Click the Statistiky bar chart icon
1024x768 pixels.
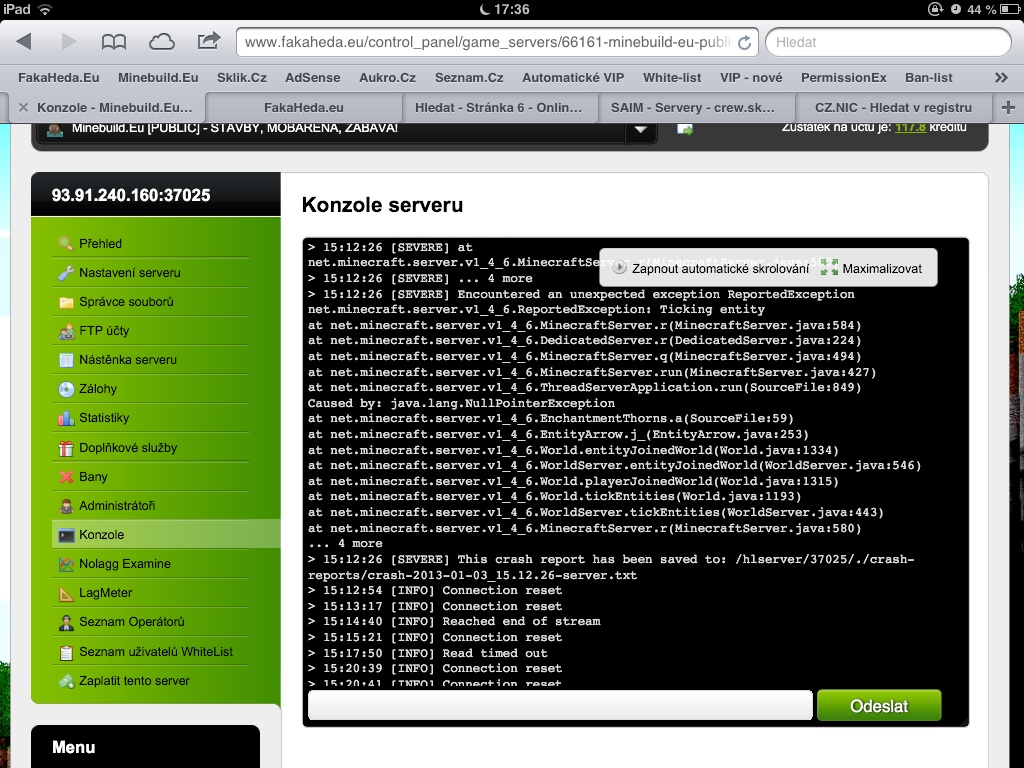66,418
